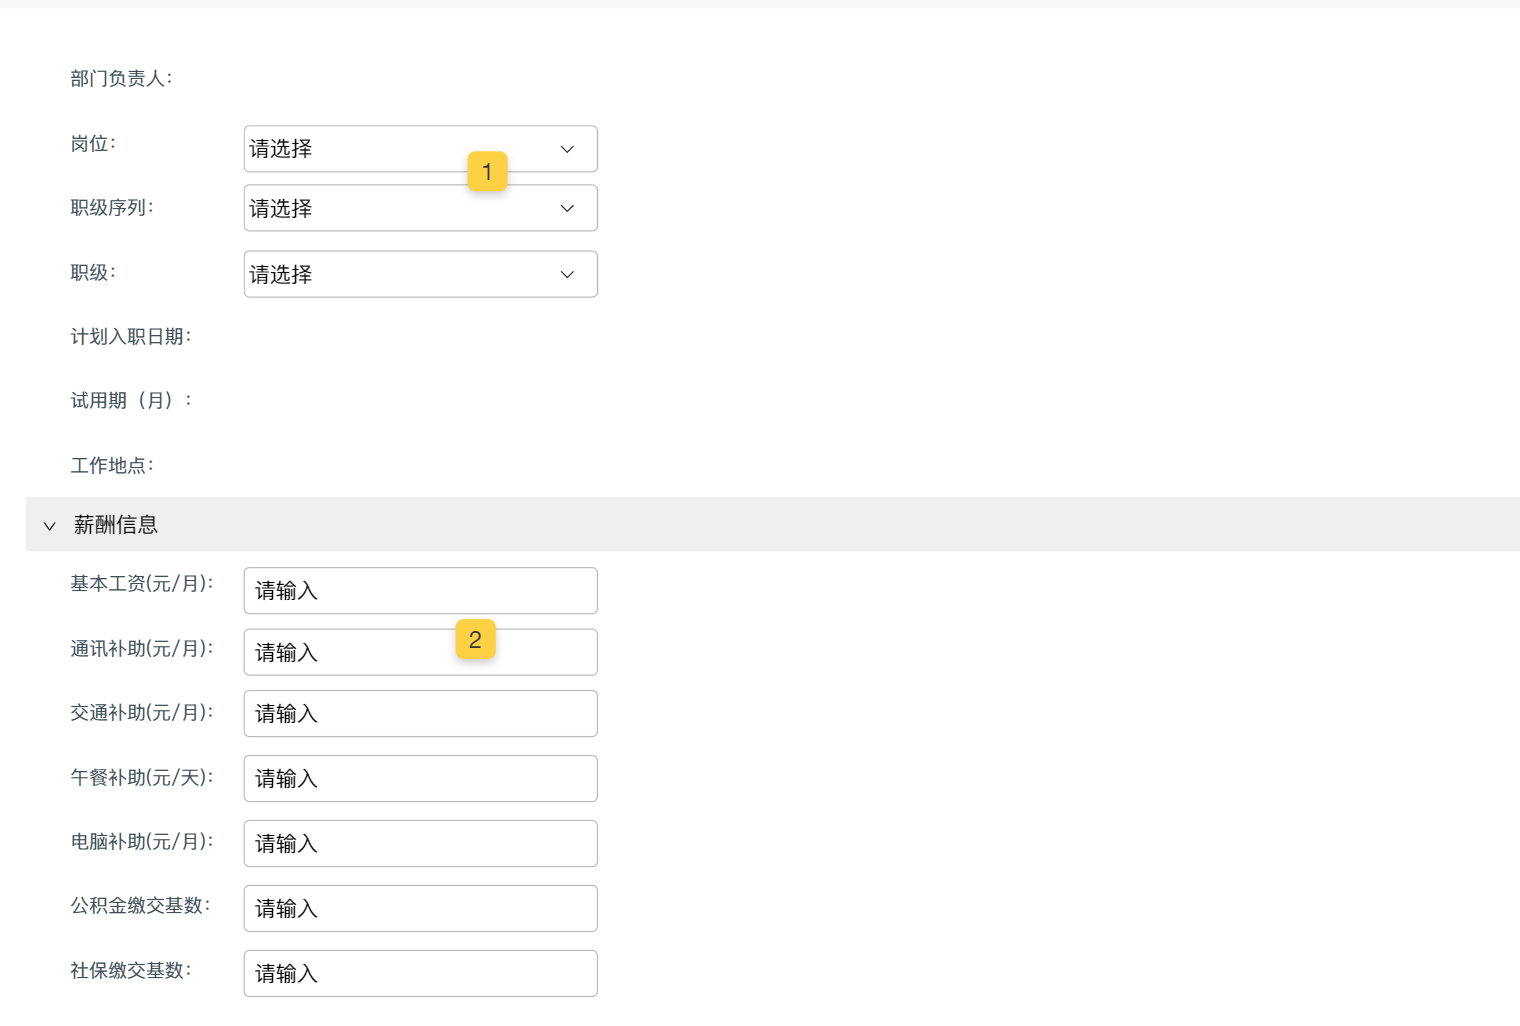Click the 薪酬信息 section header title
The image size is (1520, 1026).
click(x=116, y=525)
